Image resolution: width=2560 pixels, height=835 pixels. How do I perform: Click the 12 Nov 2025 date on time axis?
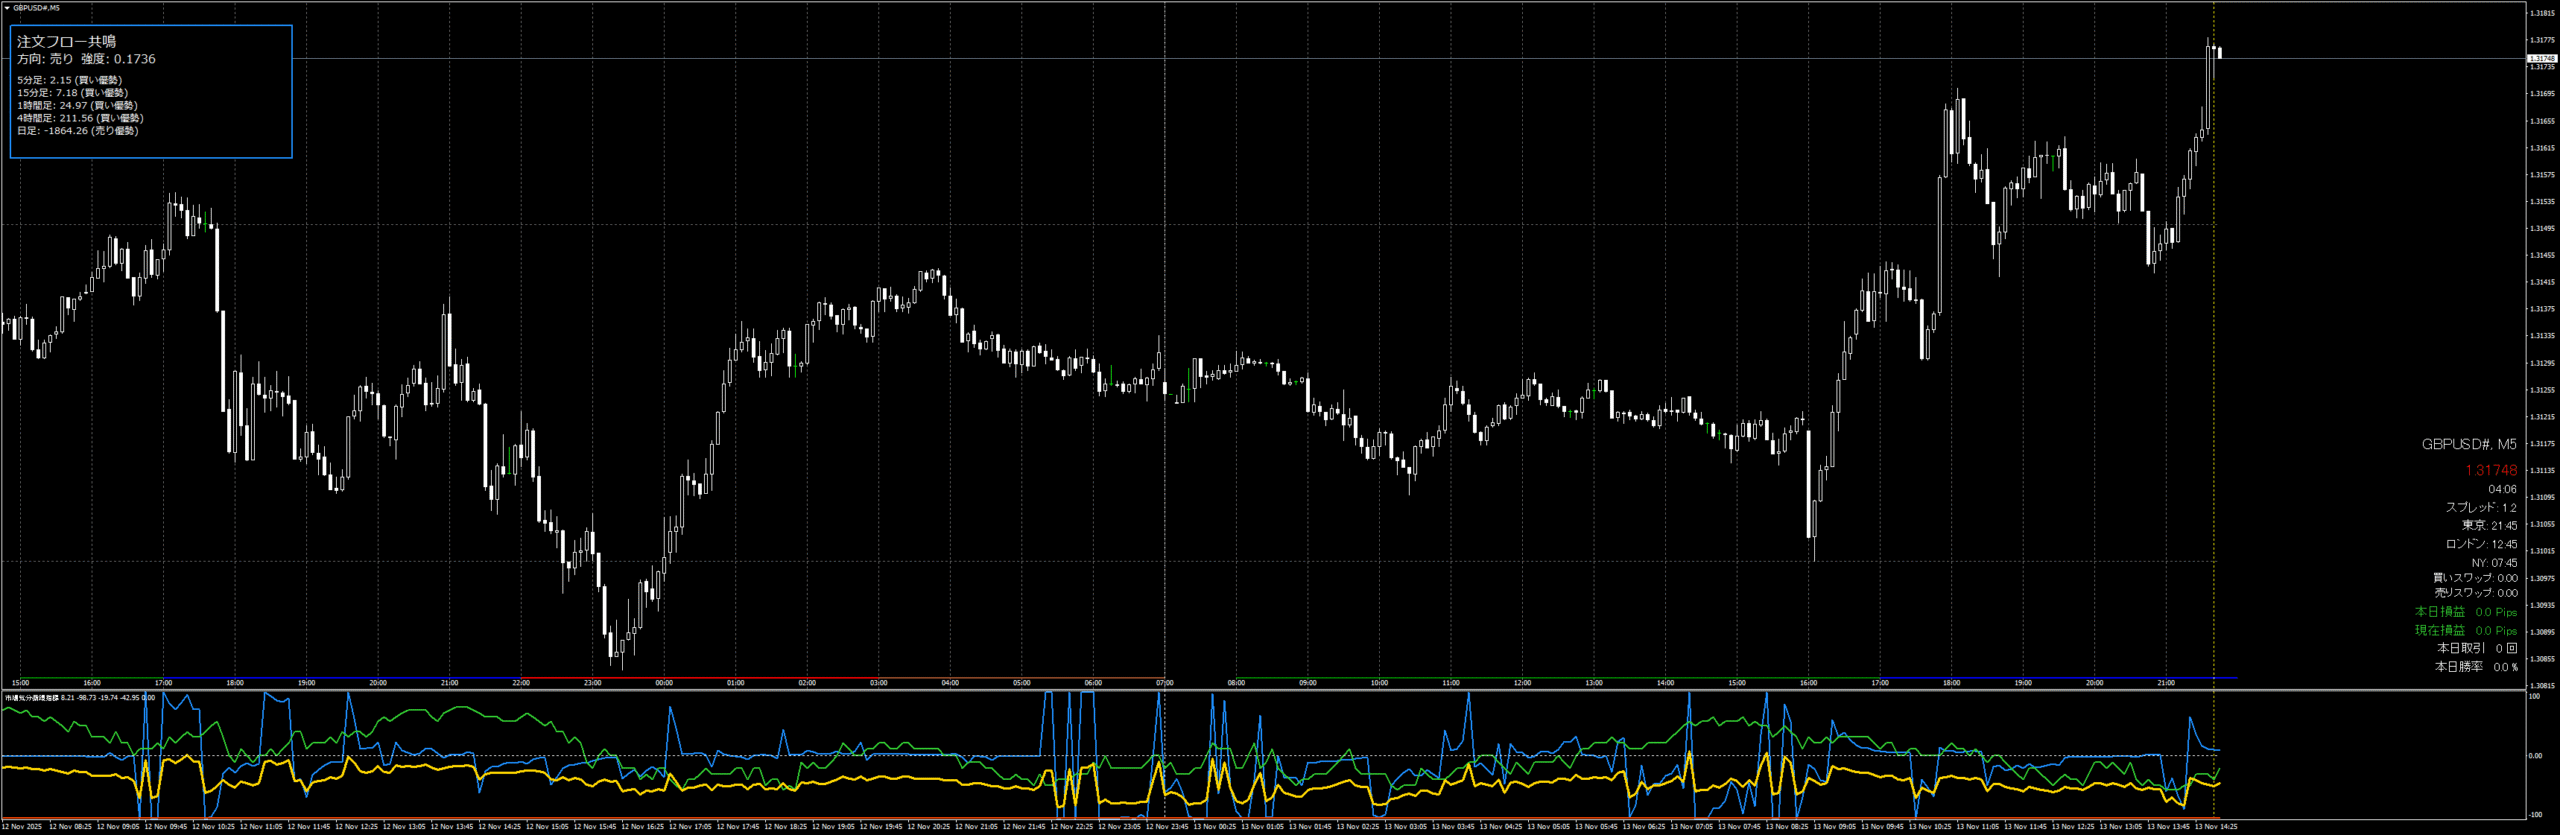click(x=22, y=827)
